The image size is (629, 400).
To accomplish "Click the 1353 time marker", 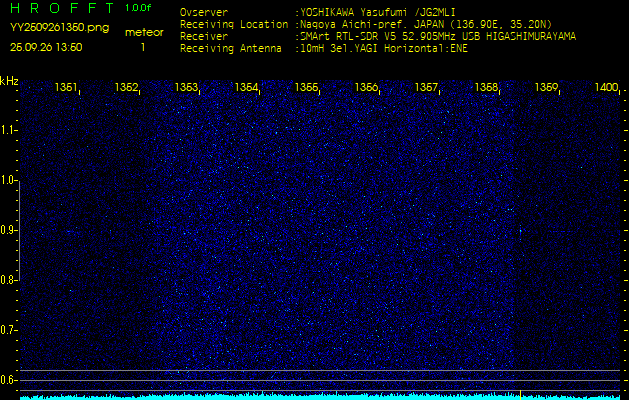I will coord(186,87).
